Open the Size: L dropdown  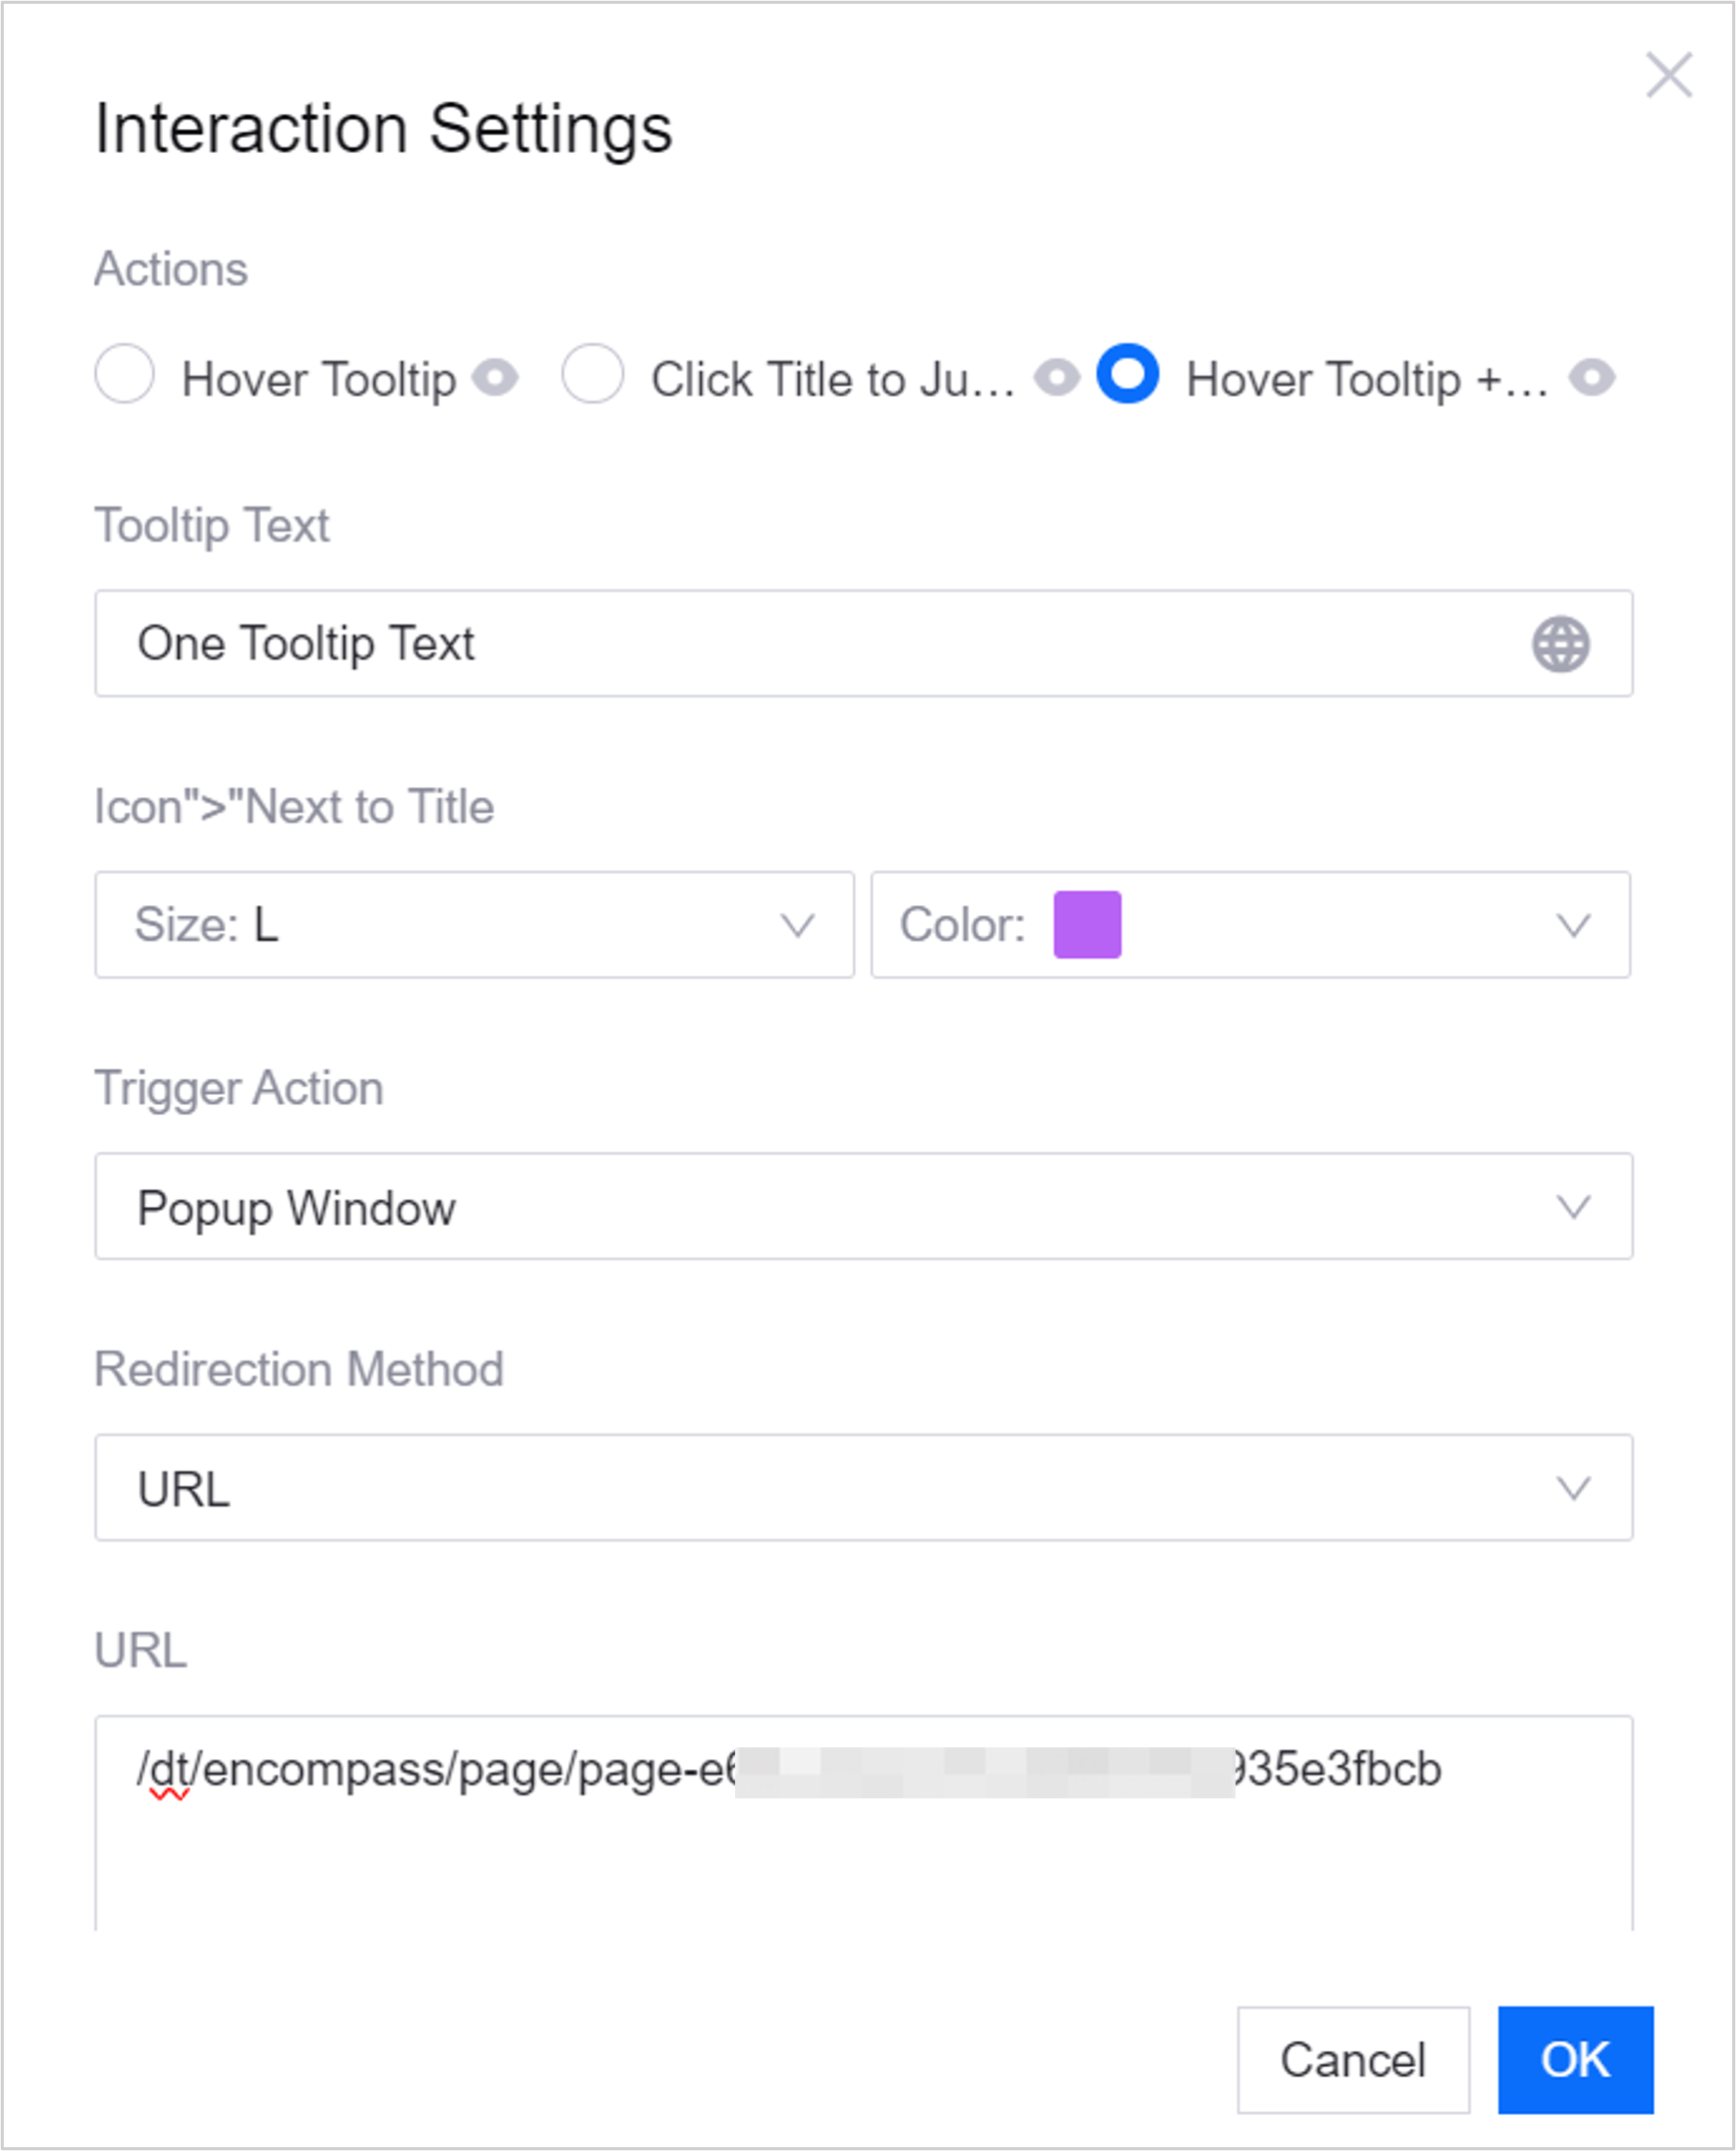[x=474, y=925]
